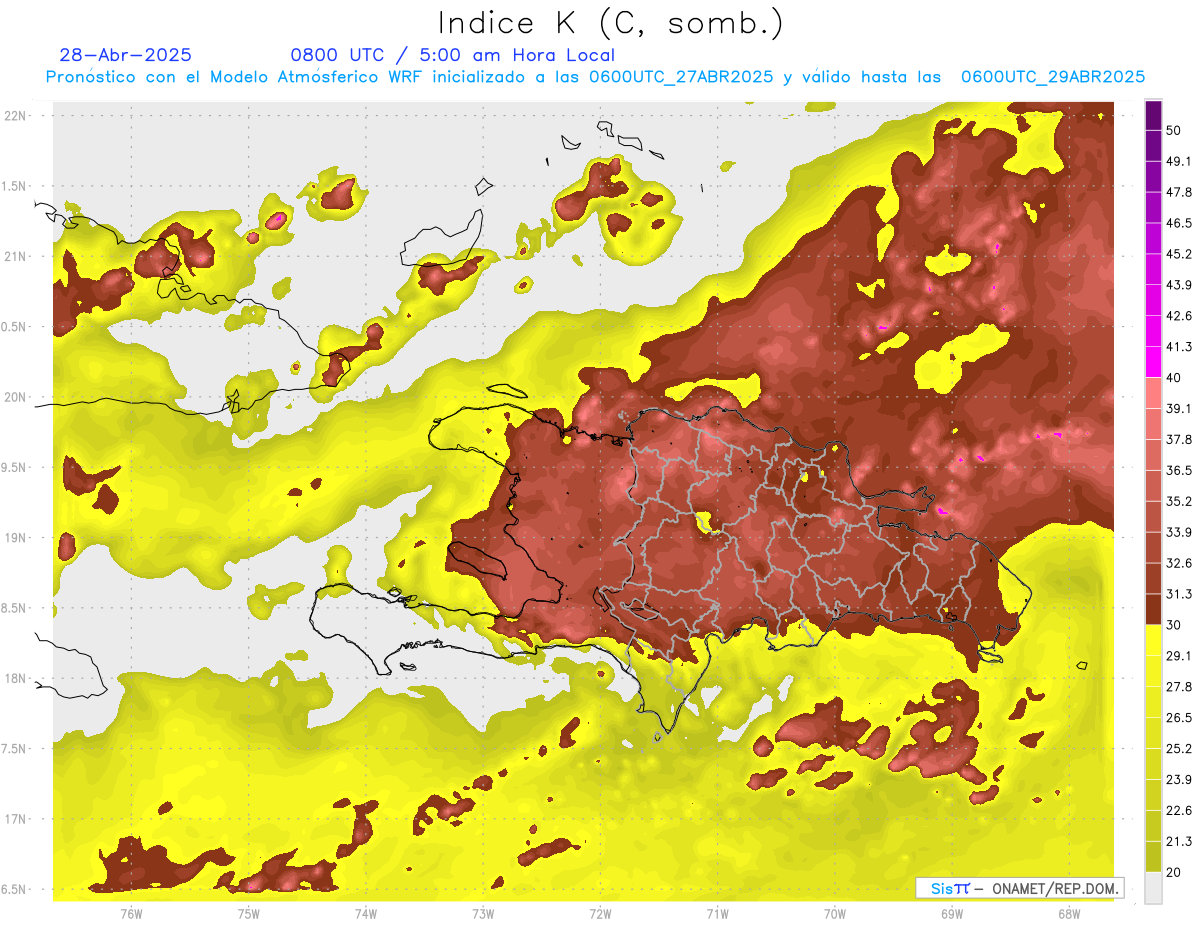
Task: Click the "Indice K (C, somb.)" title
Action: pos(611,23)
